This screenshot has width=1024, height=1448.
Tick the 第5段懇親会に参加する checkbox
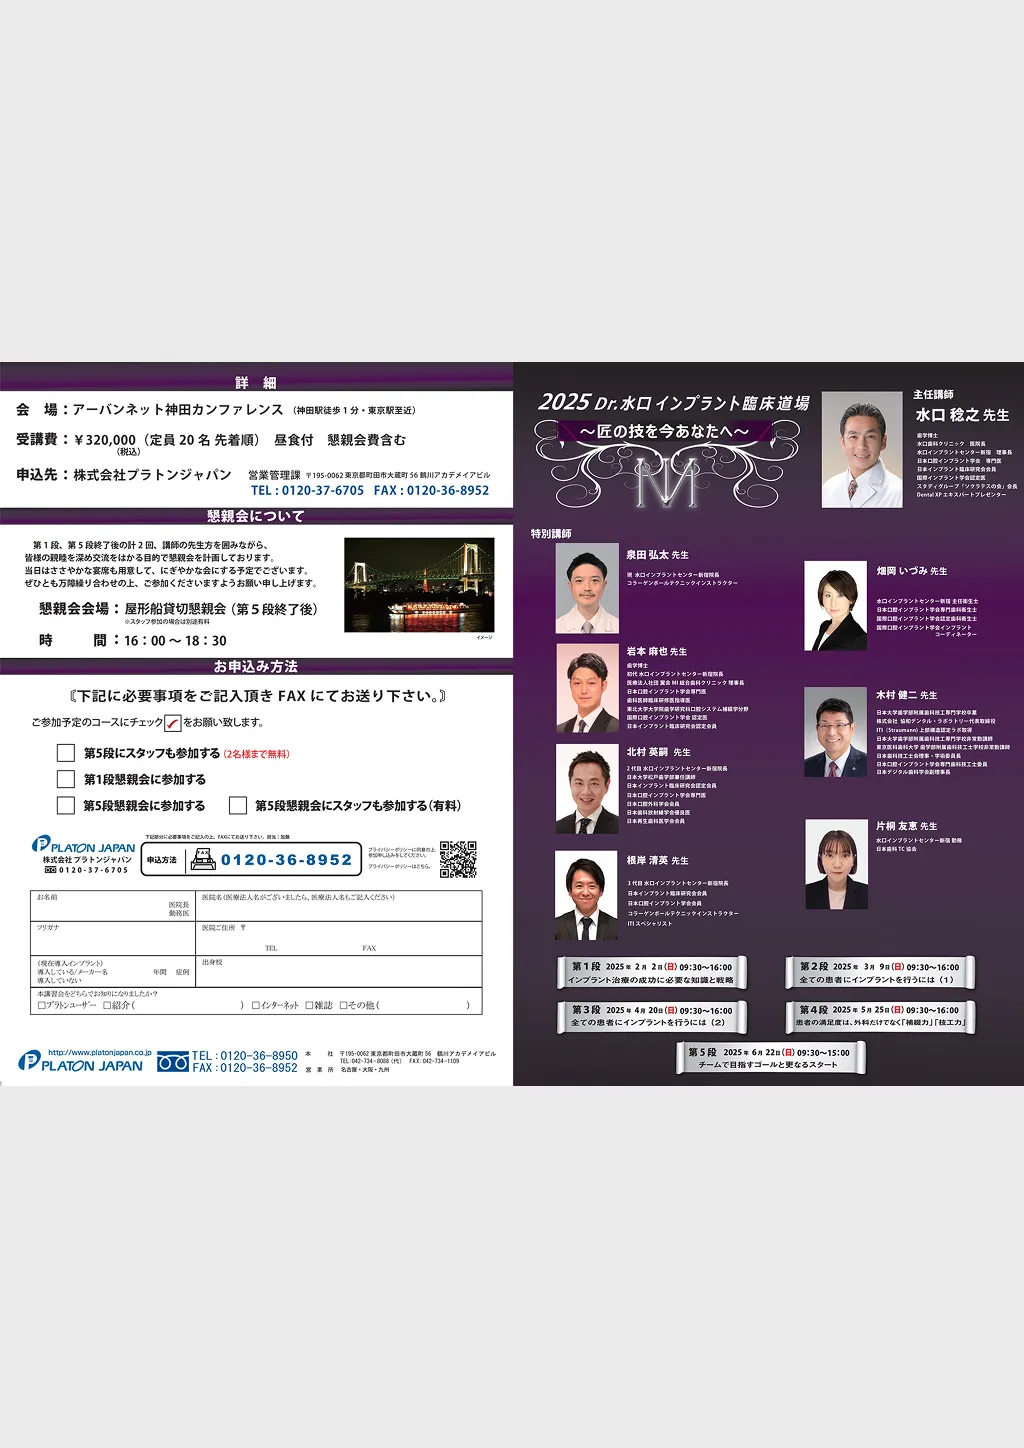point(66,805)
